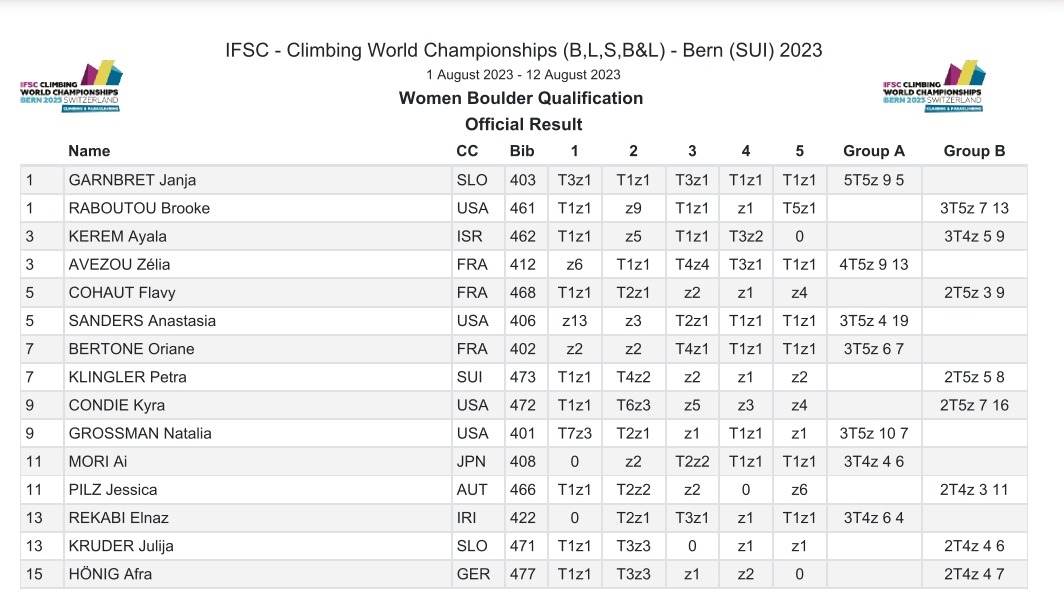Click on KEREM Ayala's name
This screenshot has height=594, width=1064.
(x=117, y=236)
